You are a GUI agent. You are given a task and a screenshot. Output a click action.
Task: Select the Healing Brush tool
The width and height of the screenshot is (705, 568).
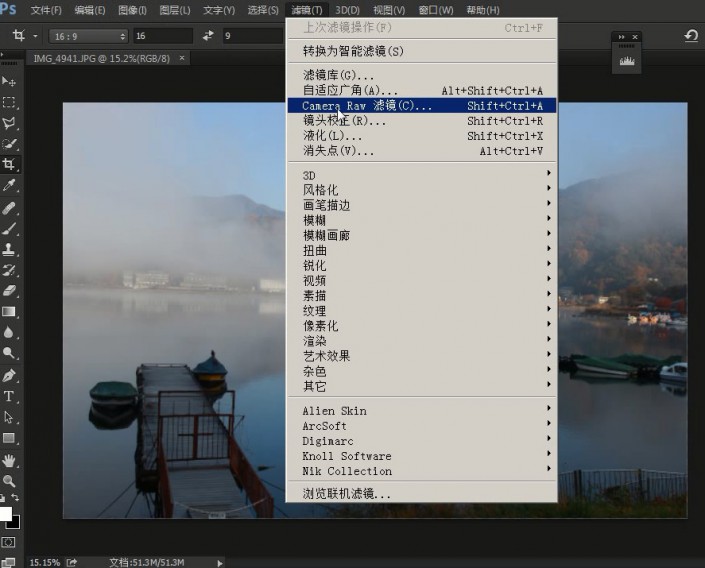pyautogui.click(x=9, y=208)
